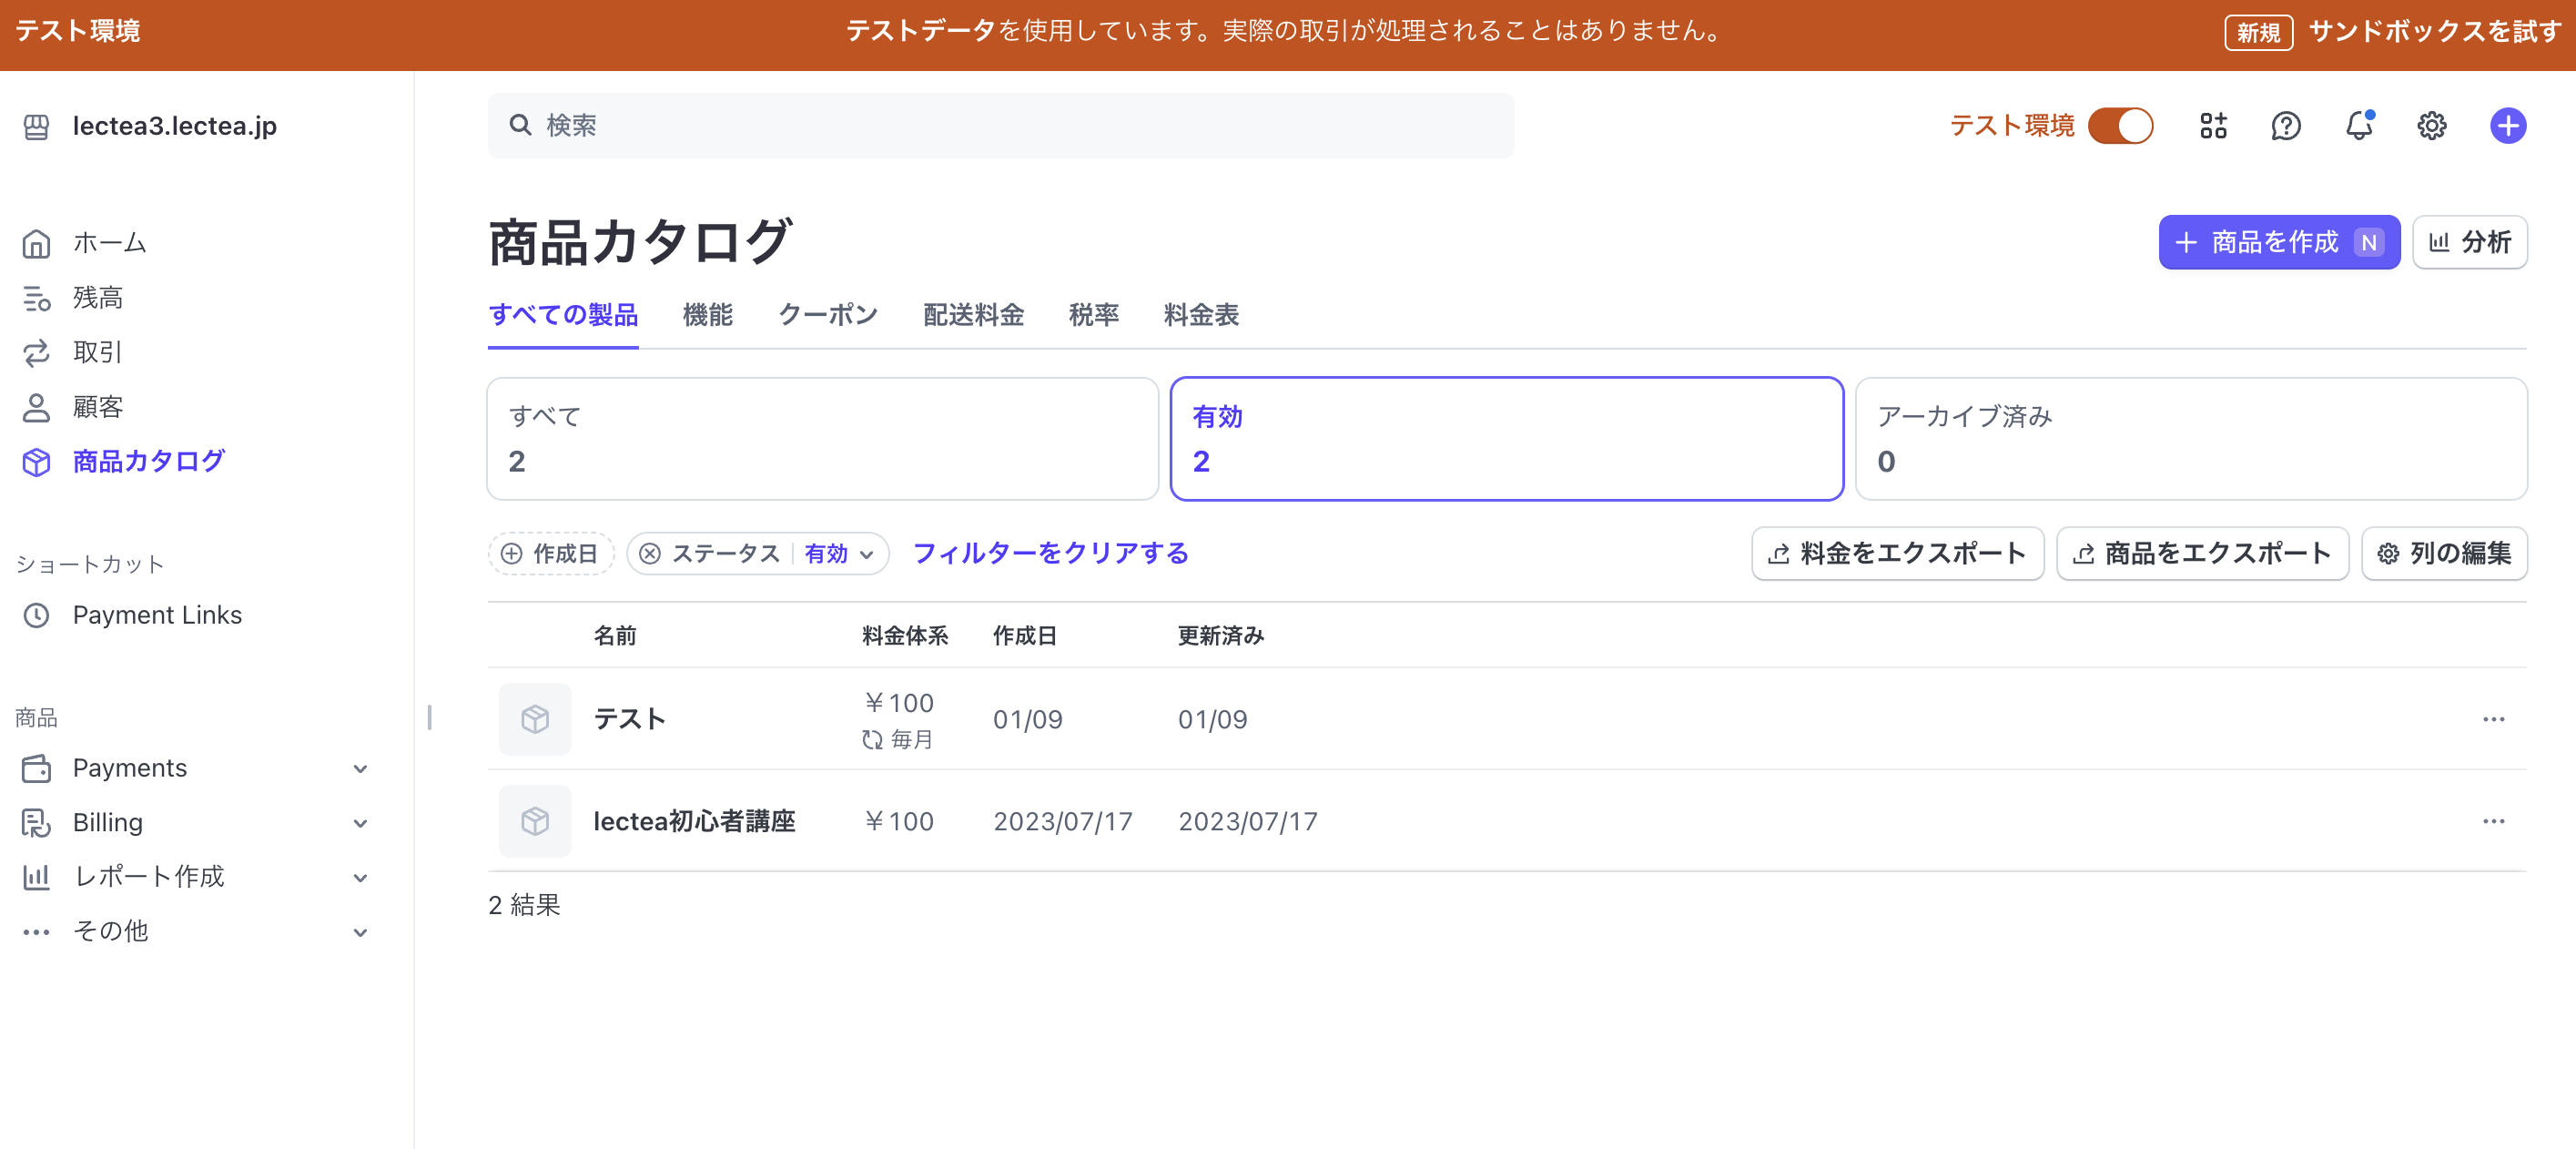
Task: Open the app grid icon near test toggle
Action: pyautogui.click(x=2213, y=125)
